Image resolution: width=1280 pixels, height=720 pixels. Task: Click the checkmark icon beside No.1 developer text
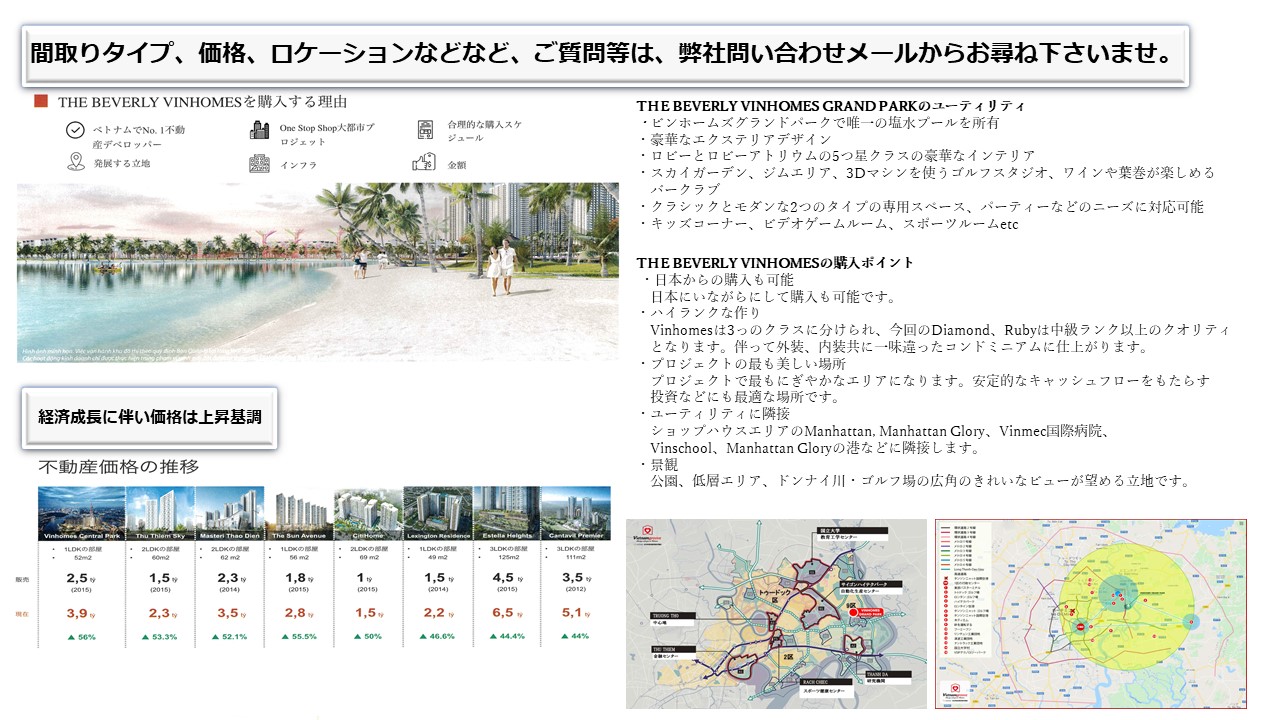[x=74, y=131]
